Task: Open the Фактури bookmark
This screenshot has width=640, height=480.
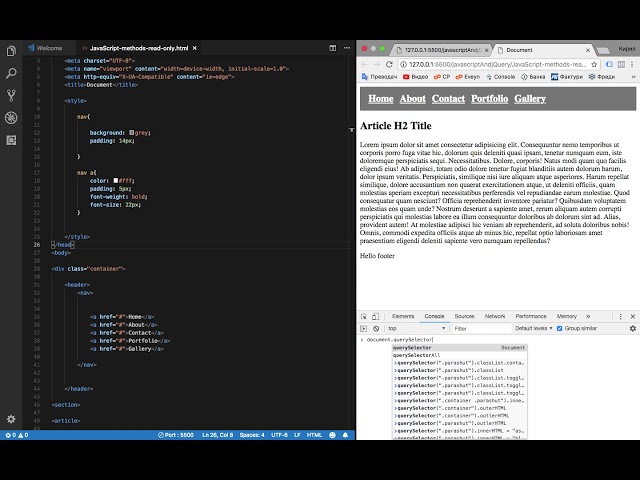Action: click(567, 77)
